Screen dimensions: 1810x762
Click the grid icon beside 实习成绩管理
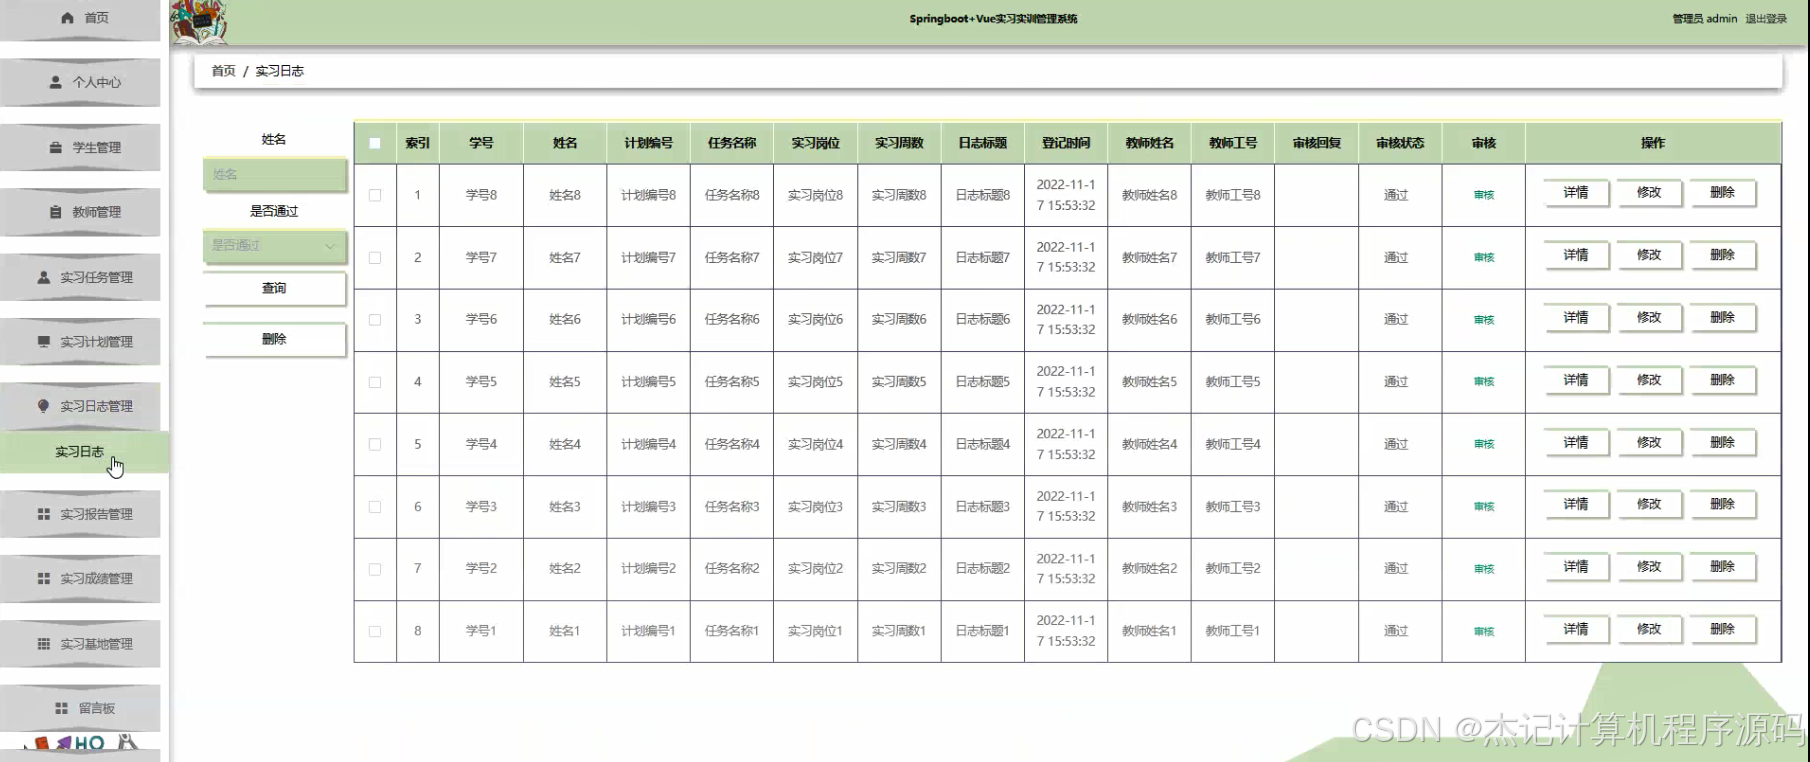coord(43,579)
